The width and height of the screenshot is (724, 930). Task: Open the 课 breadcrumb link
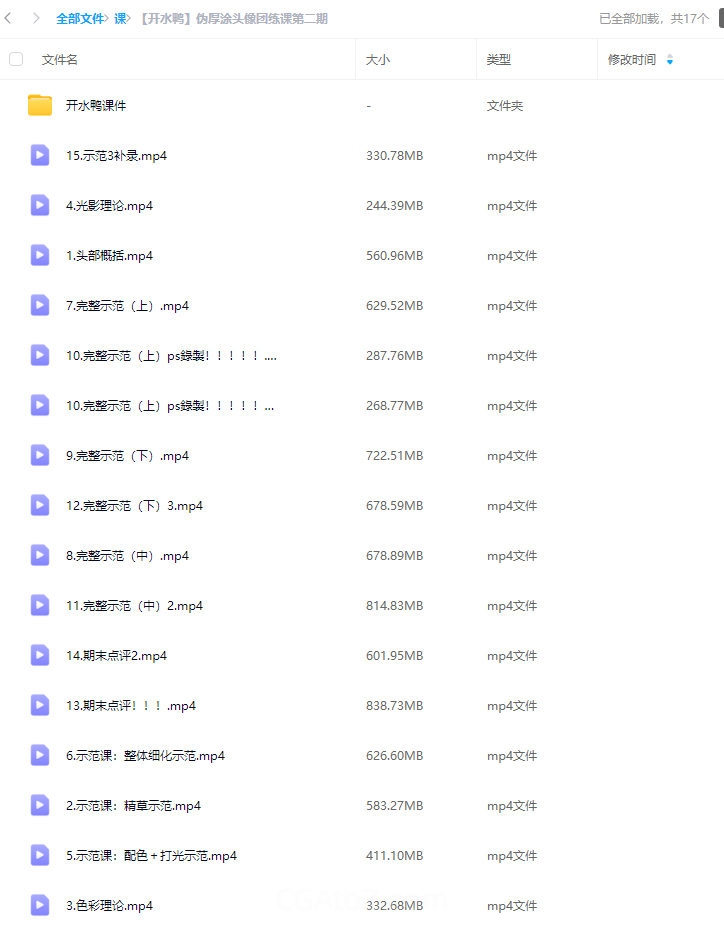(x=120, y=18)
